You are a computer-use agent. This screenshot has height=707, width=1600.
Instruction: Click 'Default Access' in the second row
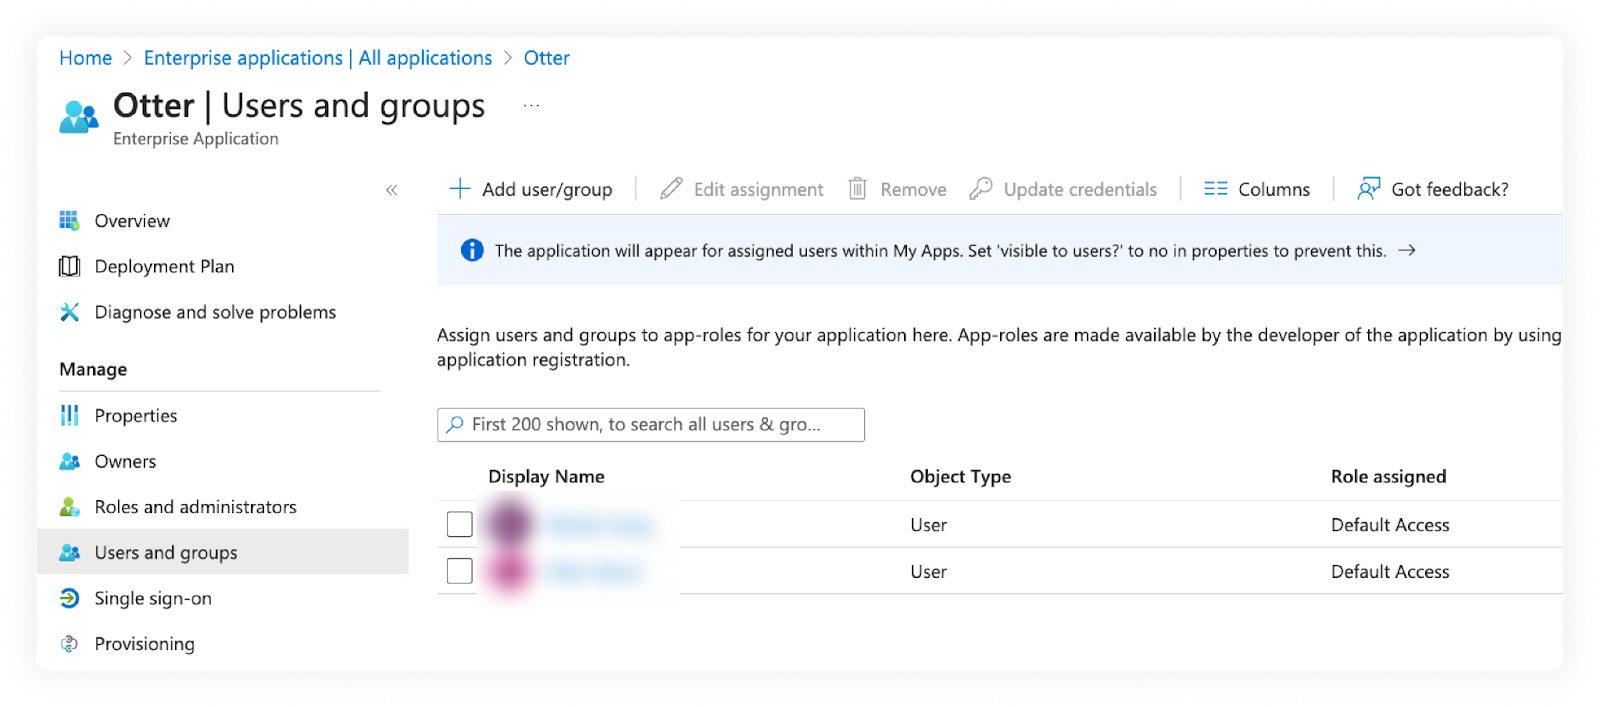click(1390, 572)
